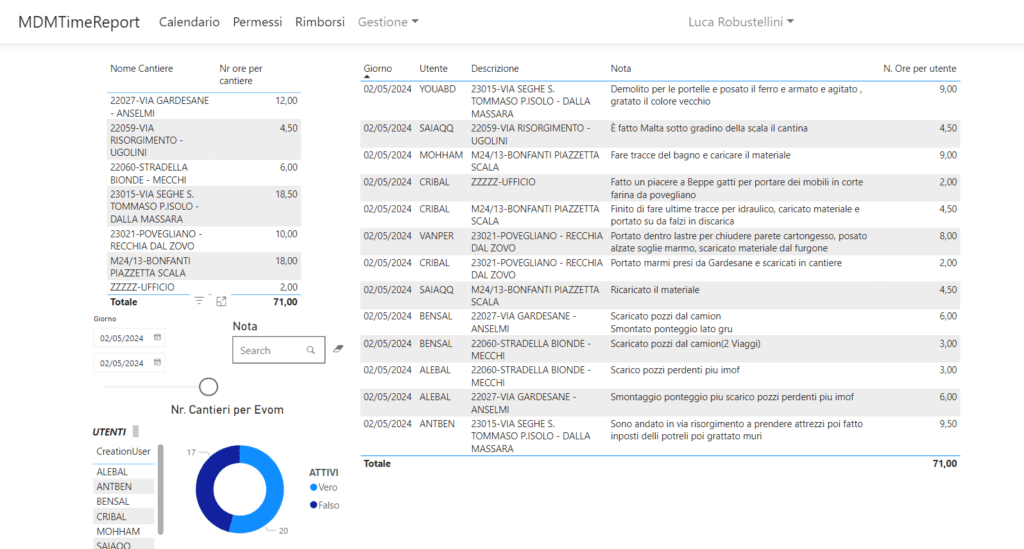Sort by the Nome Cantiere column header
Viewport: 1024px width, 549px height.
point(142,69)
